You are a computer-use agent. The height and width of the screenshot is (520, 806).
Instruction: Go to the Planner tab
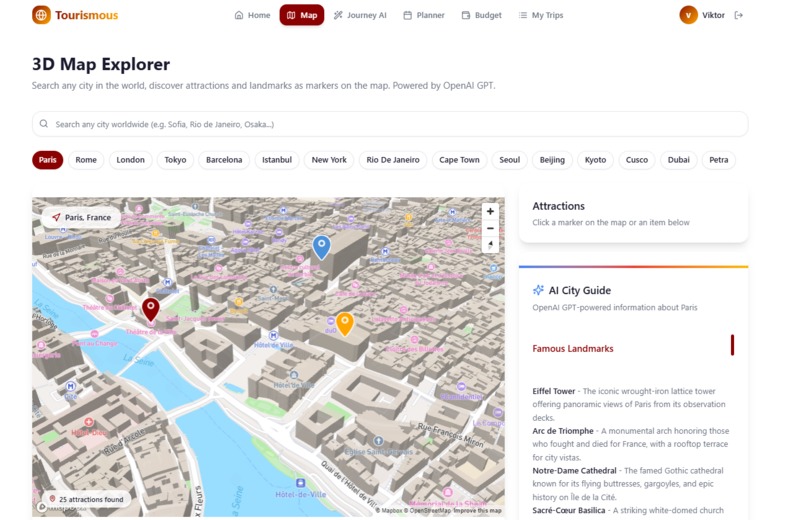[x=424, y=15]
